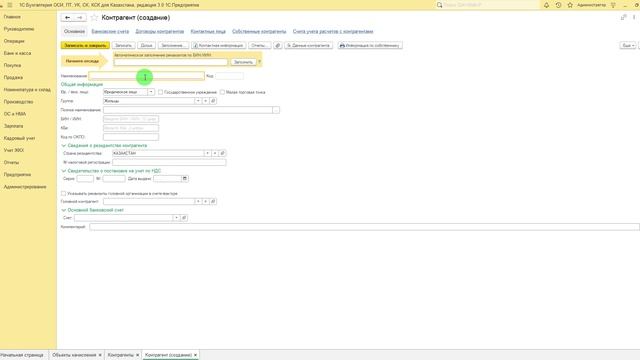
Task: Click ellipsis button of Полное наименование field
Action: pyautogui.click(x=276, y=110)
